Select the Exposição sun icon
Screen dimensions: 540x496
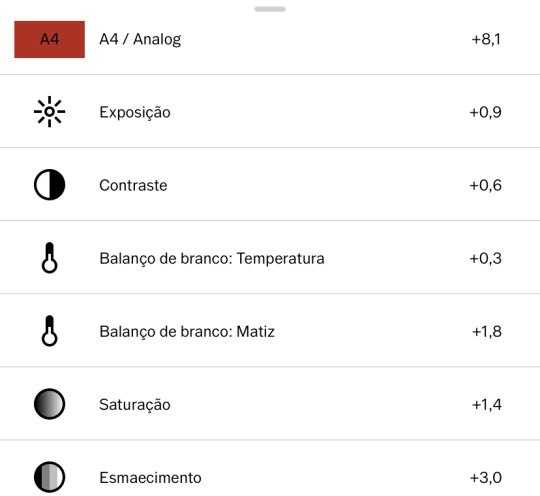[50, 112]
